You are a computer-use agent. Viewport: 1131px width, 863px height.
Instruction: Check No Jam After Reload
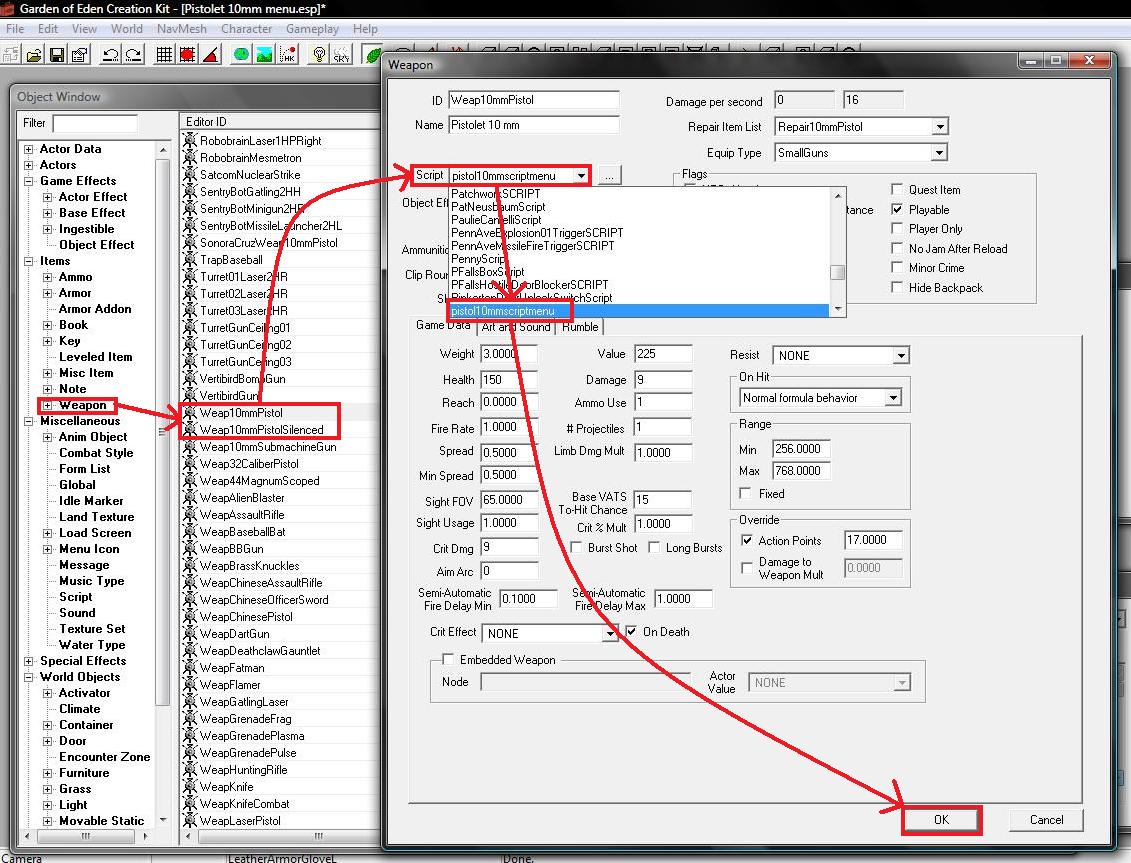point(897,248)
